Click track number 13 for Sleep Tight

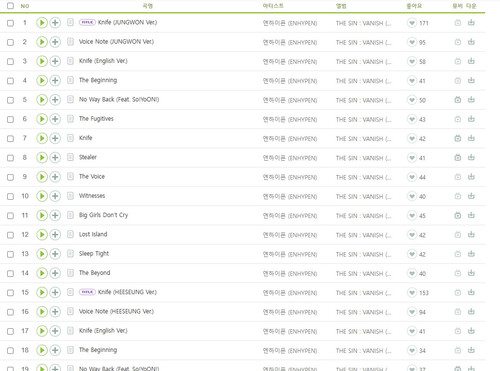pyautogui.click(x=25, y=254)
